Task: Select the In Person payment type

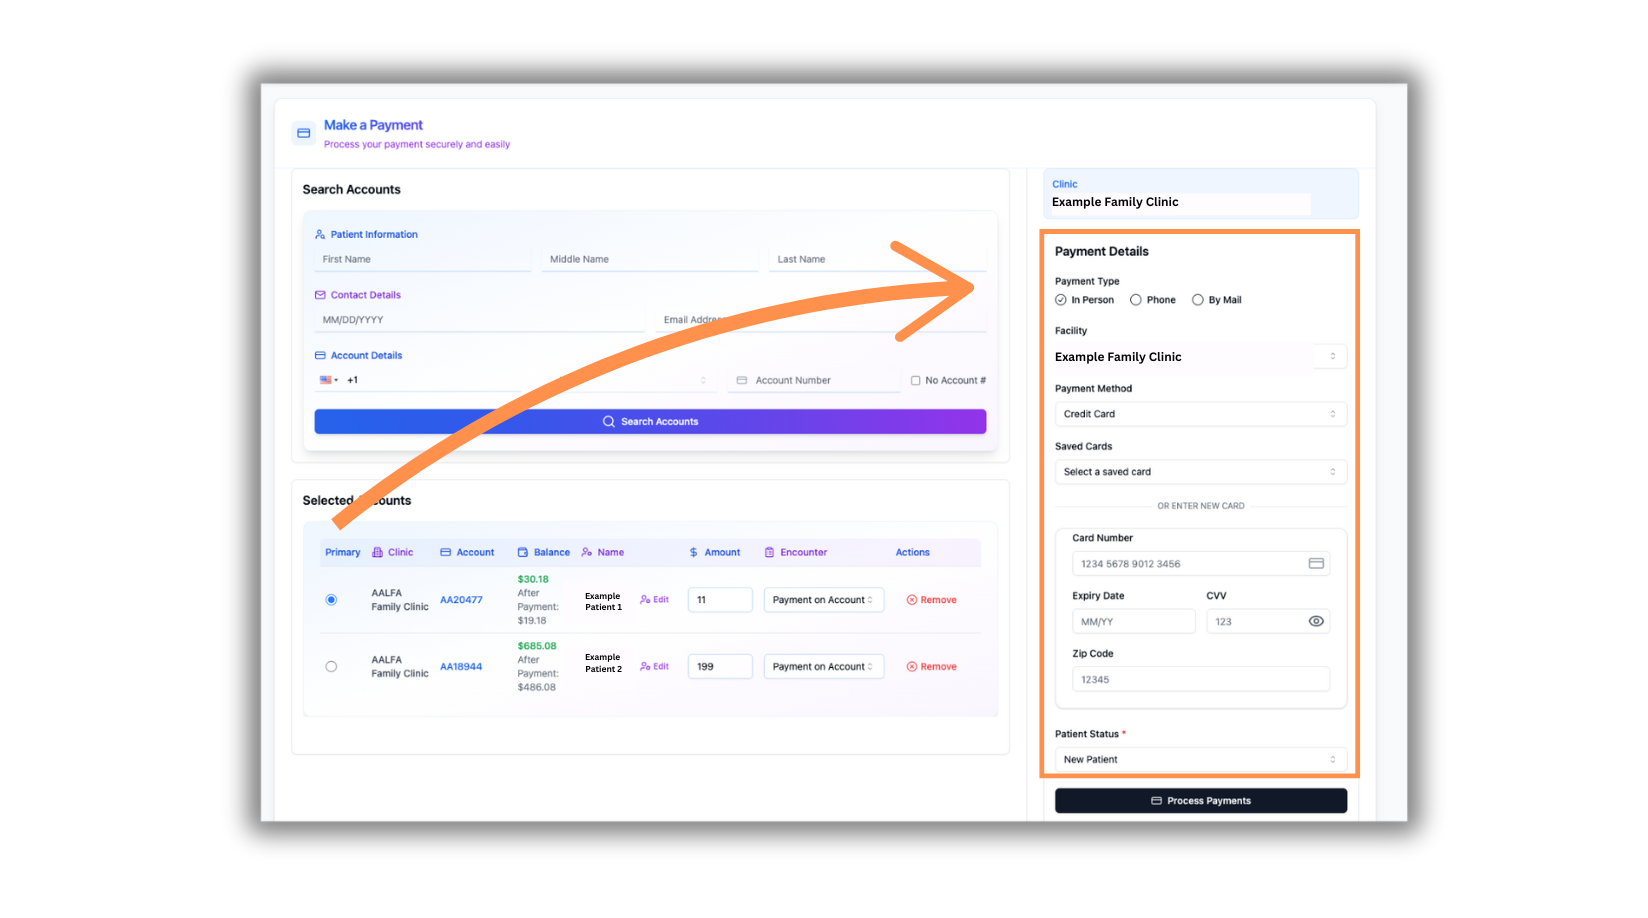Action: [1061, 300]
